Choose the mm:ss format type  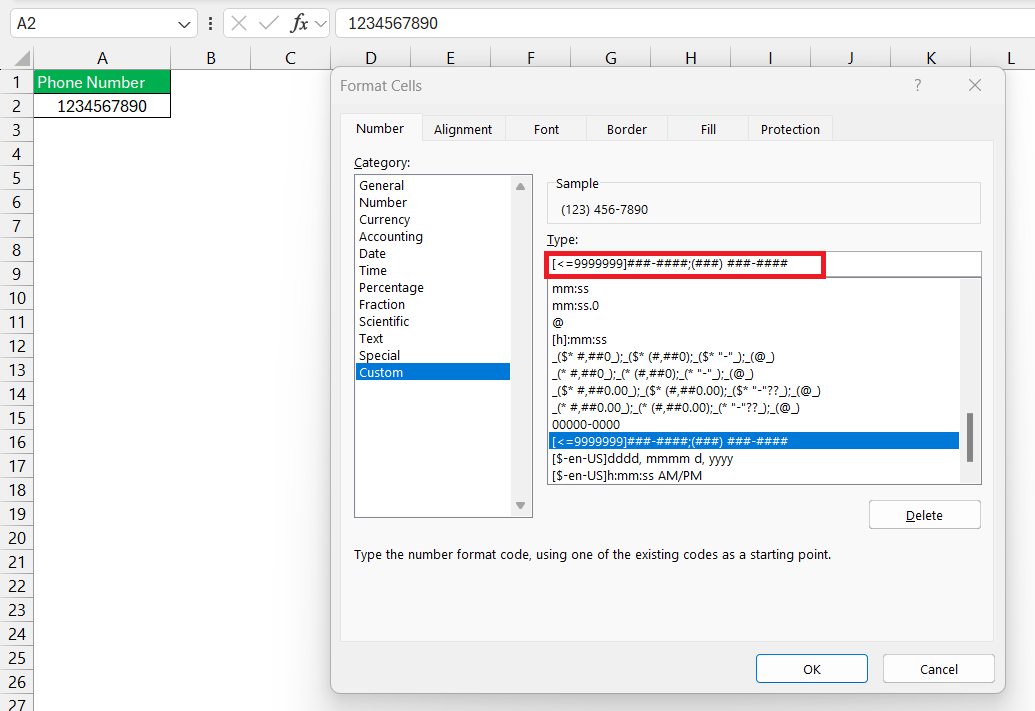click(x=754, y=288)
